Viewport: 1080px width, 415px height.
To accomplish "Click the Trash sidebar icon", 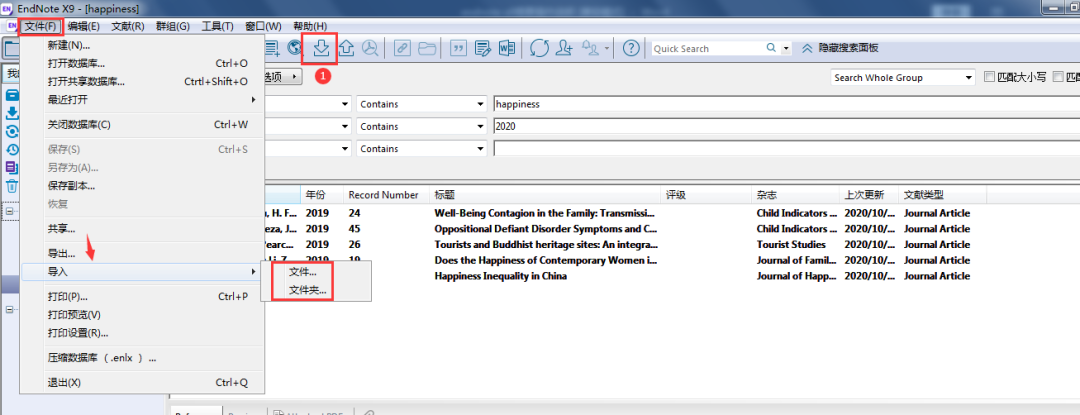I will click(x=12, y=185).
